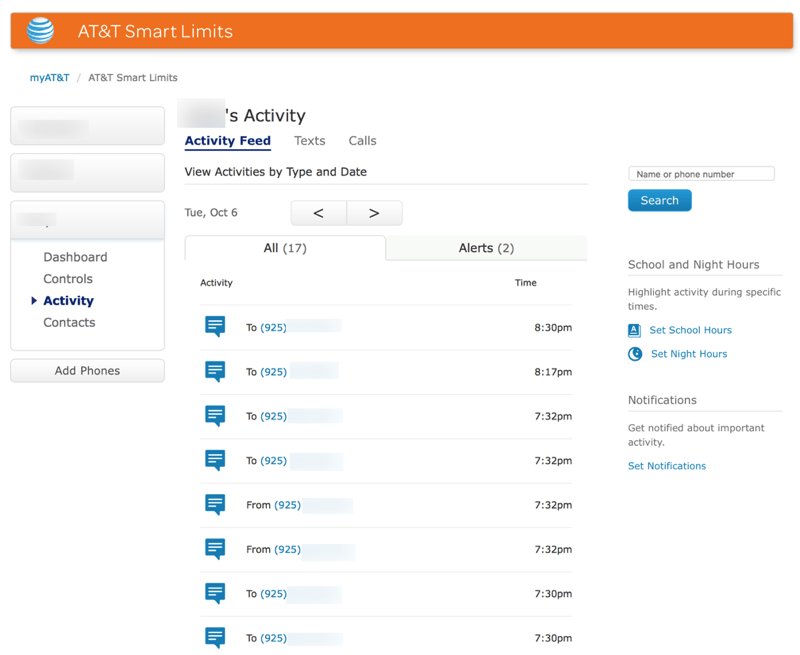The width and height of the screenshot is (800, 655).
Task: Click the (925) number at 8:17pm
Action: pos(273,372)
